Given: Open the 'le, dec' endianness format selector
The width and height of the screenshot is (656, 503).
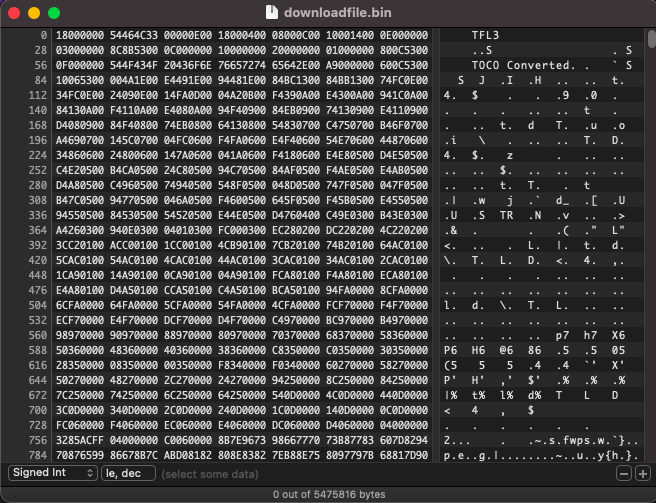Looking at the screenshot, I should [127, 473].
